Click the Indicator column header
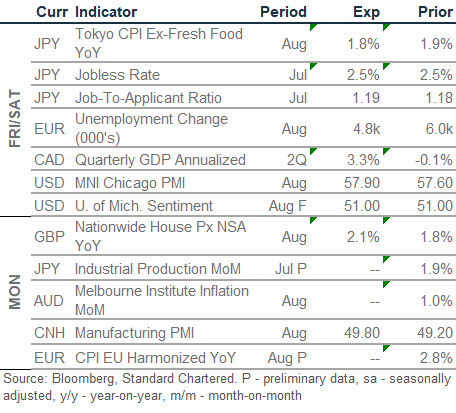 click(106, 12)
